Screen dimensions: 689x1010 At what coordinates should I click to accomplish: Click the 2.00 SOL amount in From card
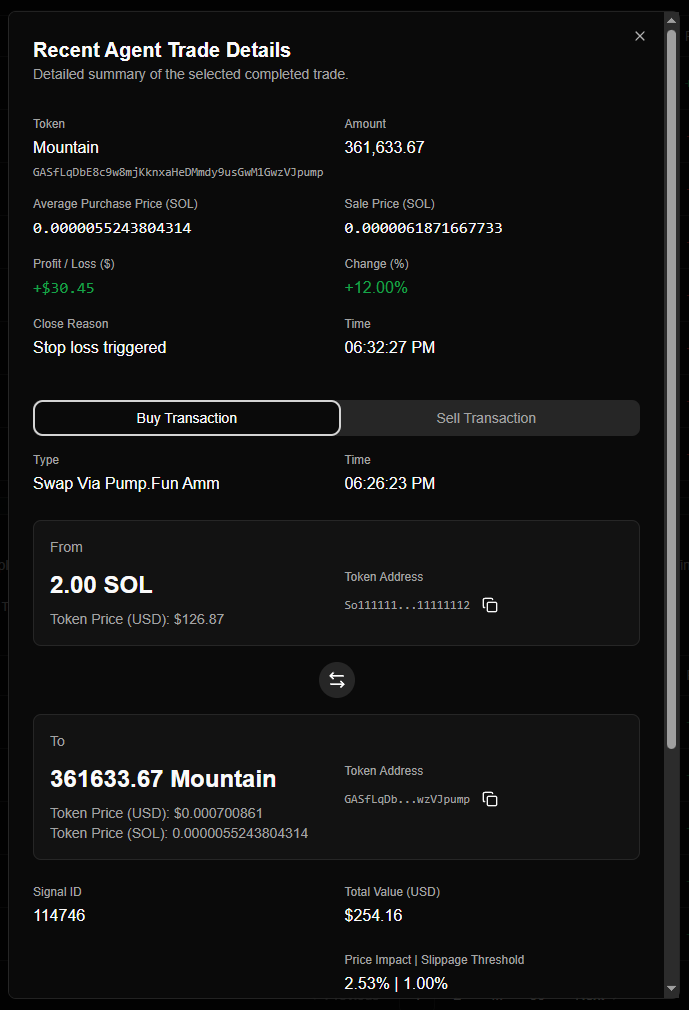(101, 585)
